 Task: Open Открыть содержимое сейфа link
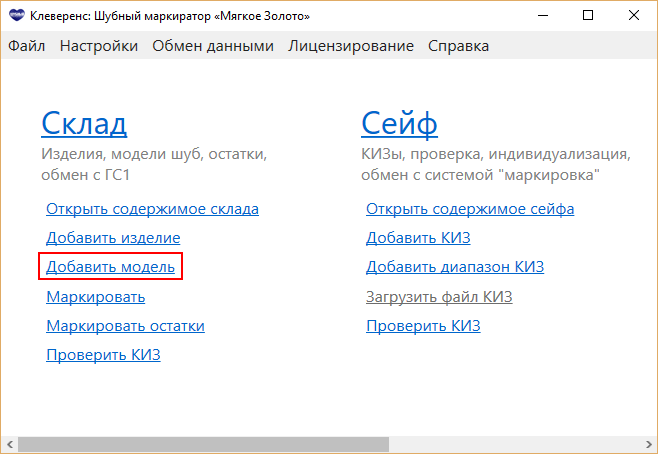(x=470, y=209)
